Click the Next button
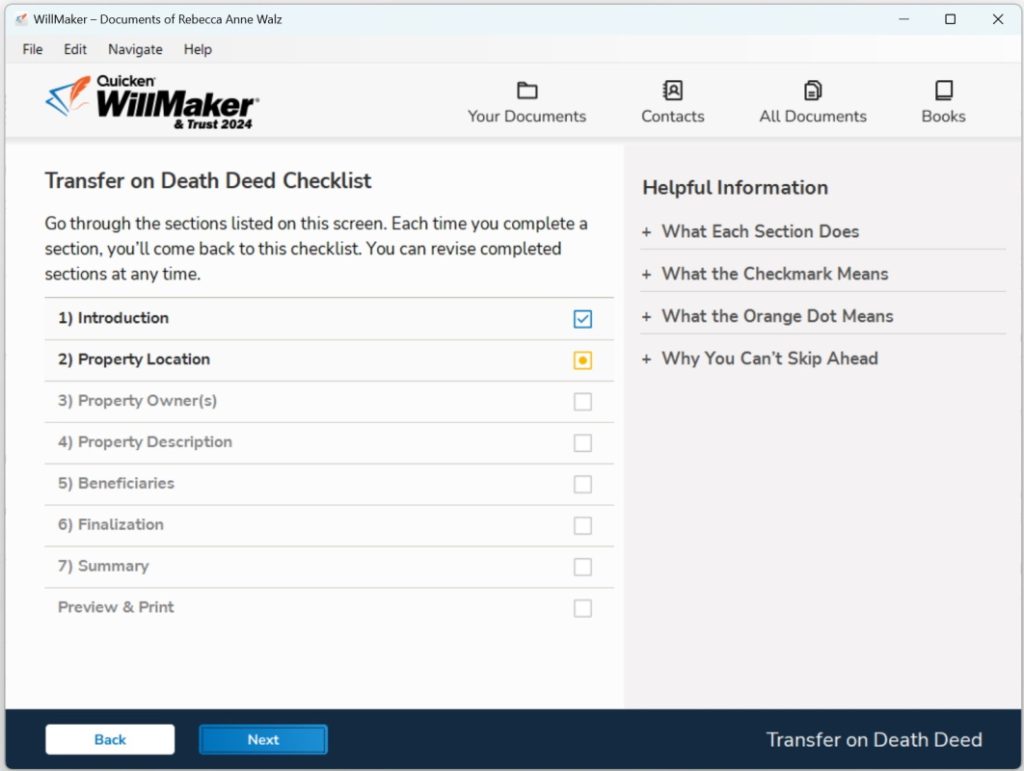The width and height of the screenshot is (1024, 771). (x=263, y=739)
